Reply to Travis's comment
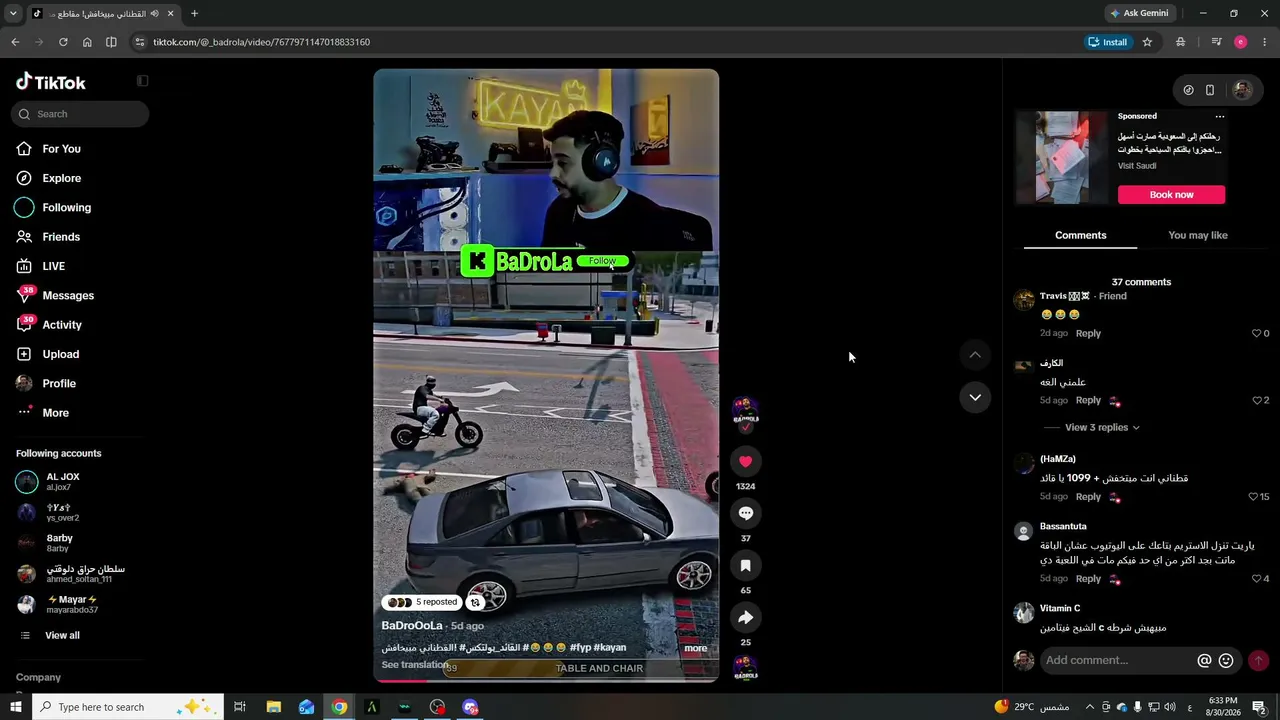 pos(1088,334)
